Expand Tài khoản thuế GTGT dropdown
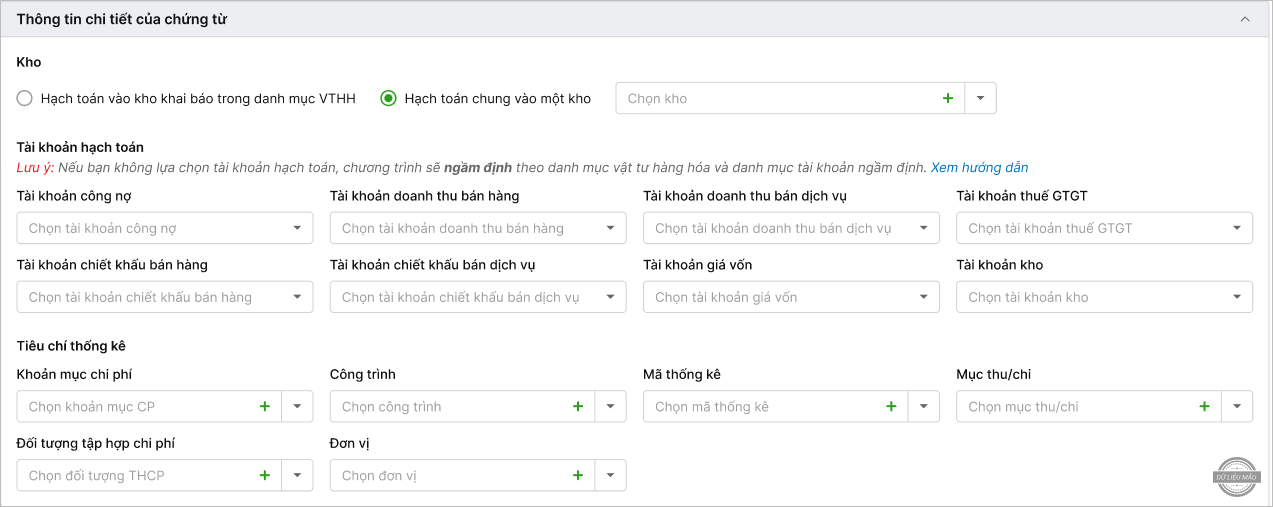The height and width of the screenshot is (507, 1273). (1236, 228)
